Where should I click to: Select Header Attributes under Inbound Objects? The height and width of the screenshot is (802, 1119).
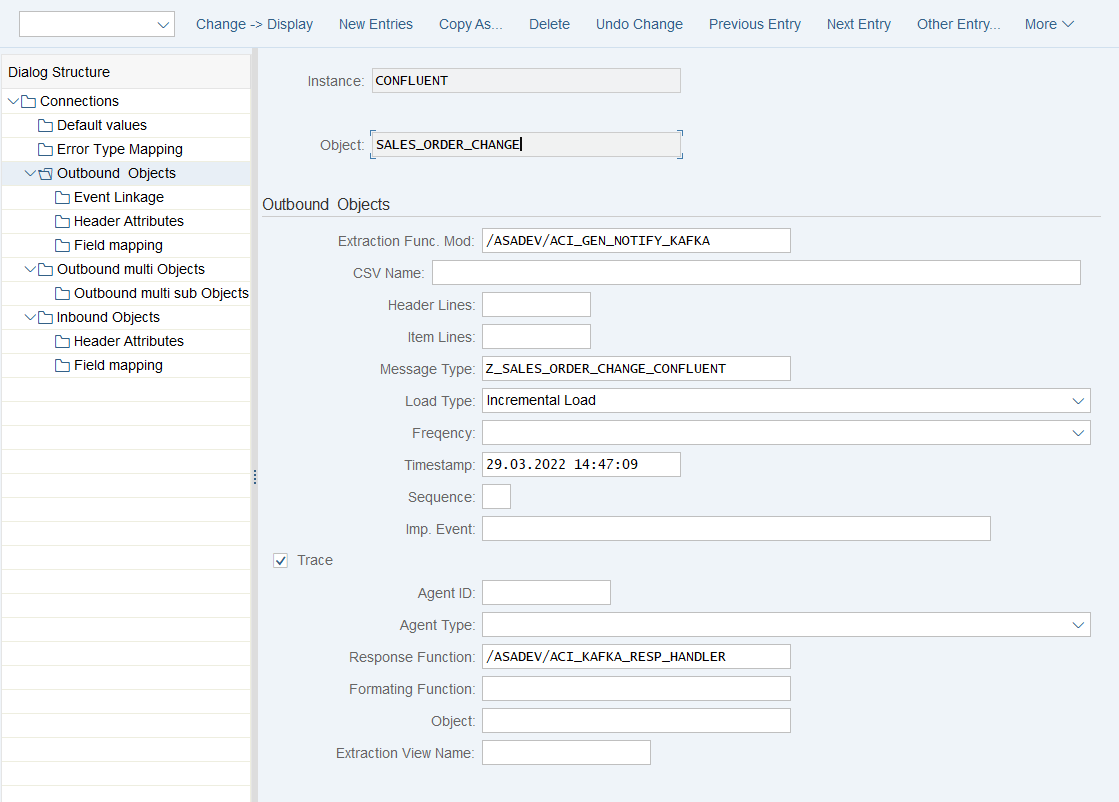129,341
